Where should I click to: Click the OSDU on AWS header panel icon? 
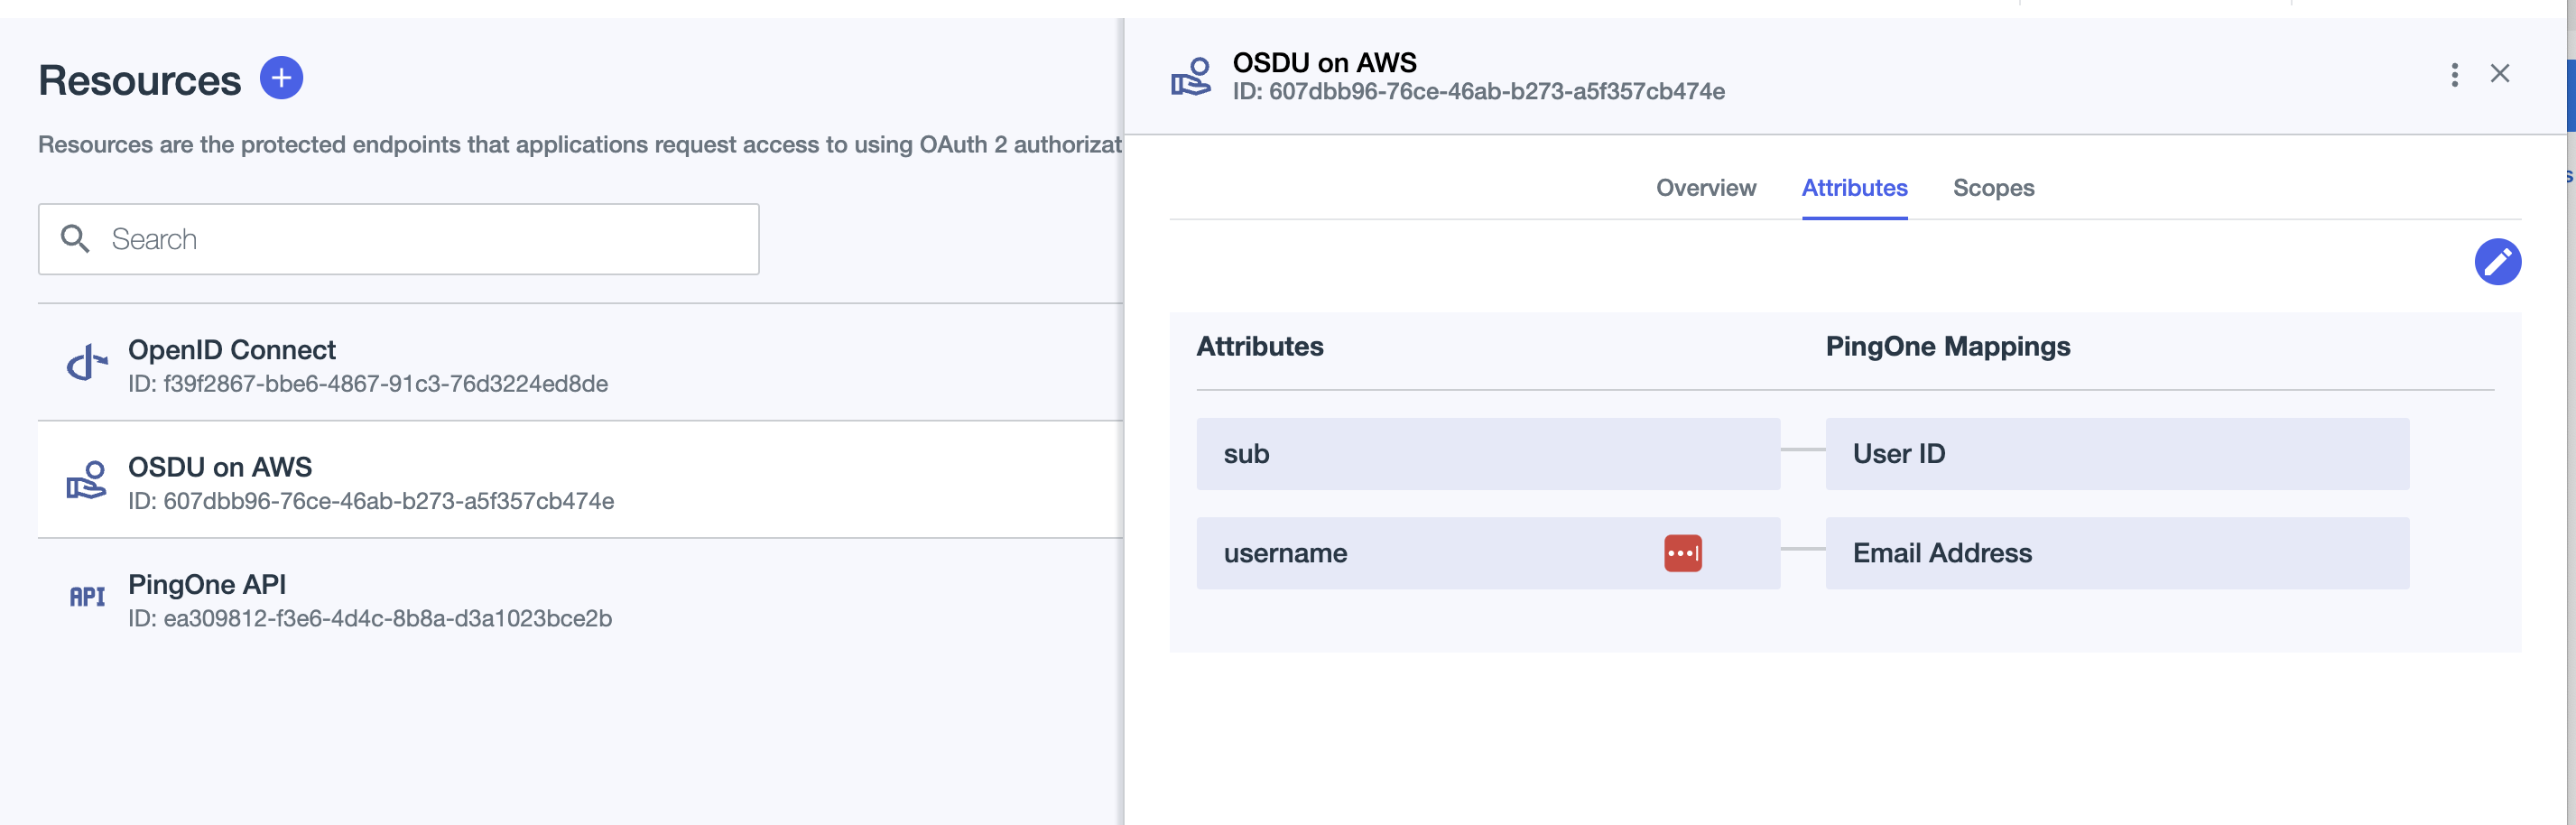tap(1191, 77)
